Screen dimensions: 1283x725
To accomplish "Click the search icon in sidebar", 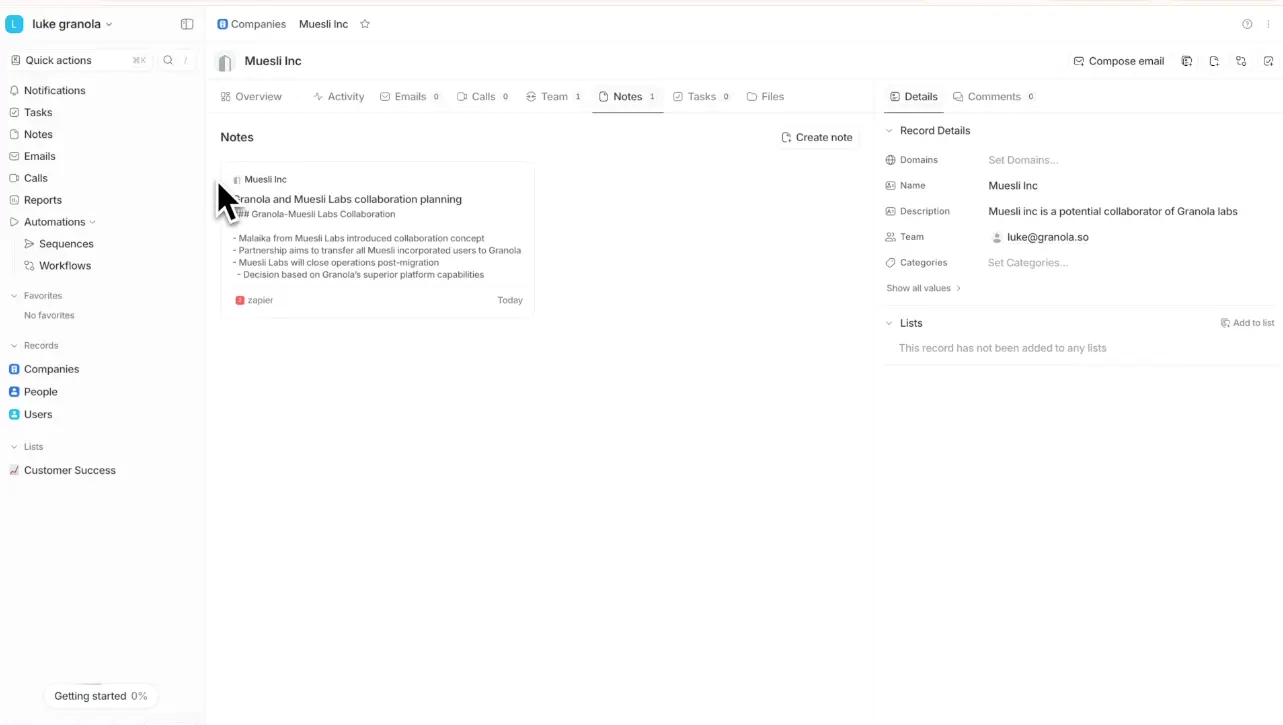I will point(168,61).
